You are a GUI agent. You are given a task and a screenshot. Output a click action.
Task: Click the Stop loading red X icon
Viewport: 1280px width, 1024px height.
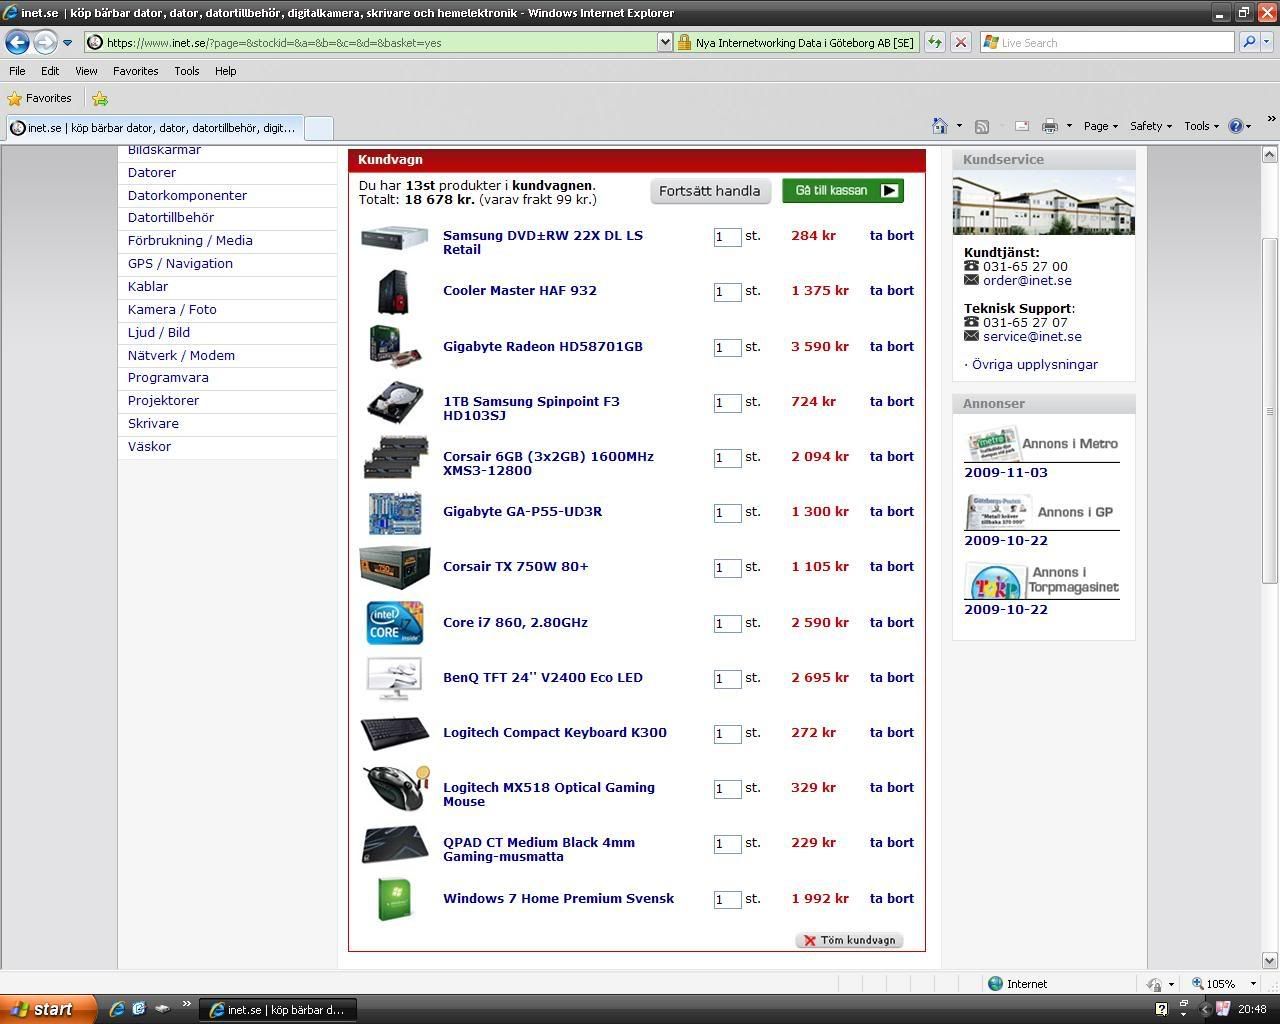pos(960,42)
